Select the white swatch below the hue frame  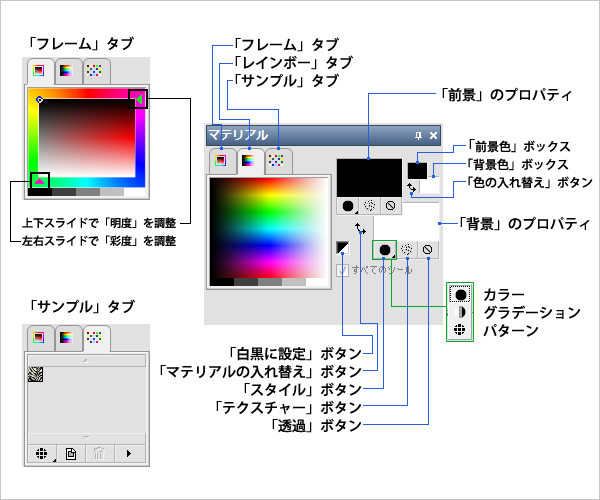pos(135,192)
